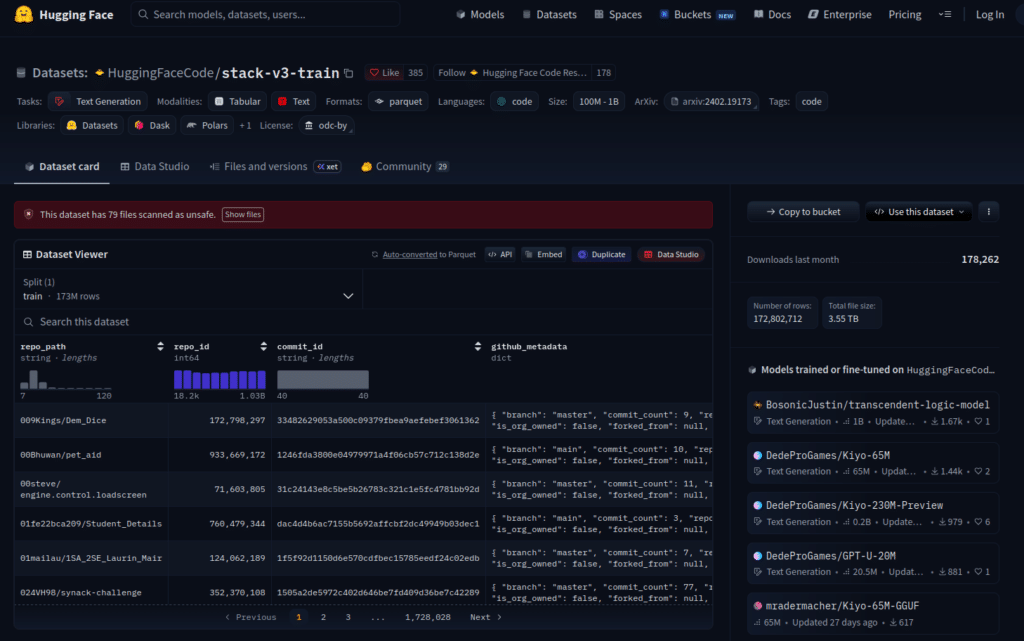
Task: Click the repo_id distribution histogram
Action: [219, 379]
